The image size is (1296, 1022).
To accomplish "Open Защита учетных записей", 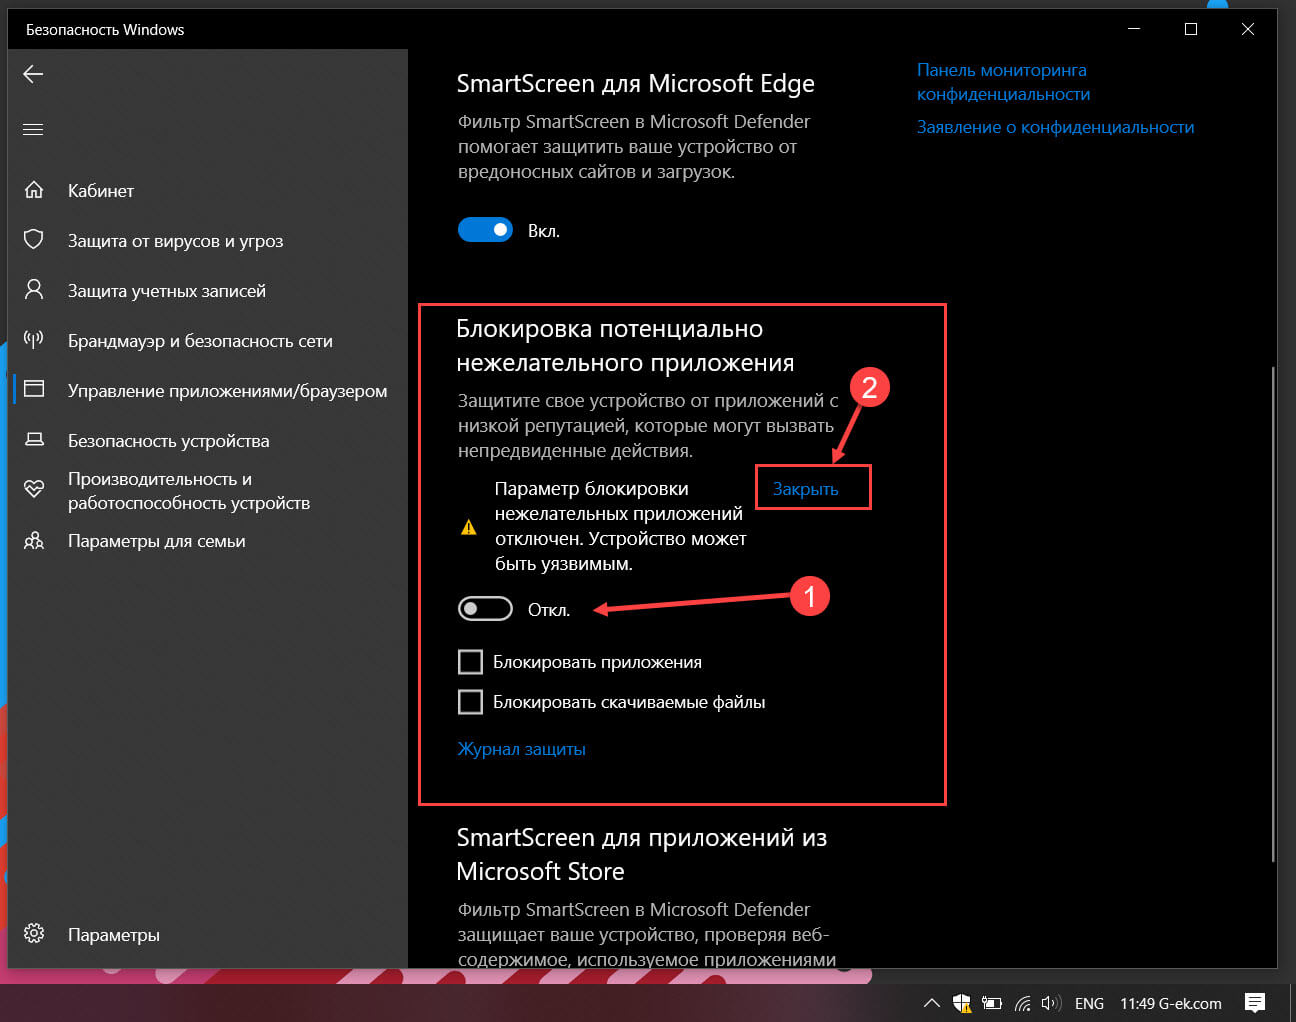I will point(167,291).
